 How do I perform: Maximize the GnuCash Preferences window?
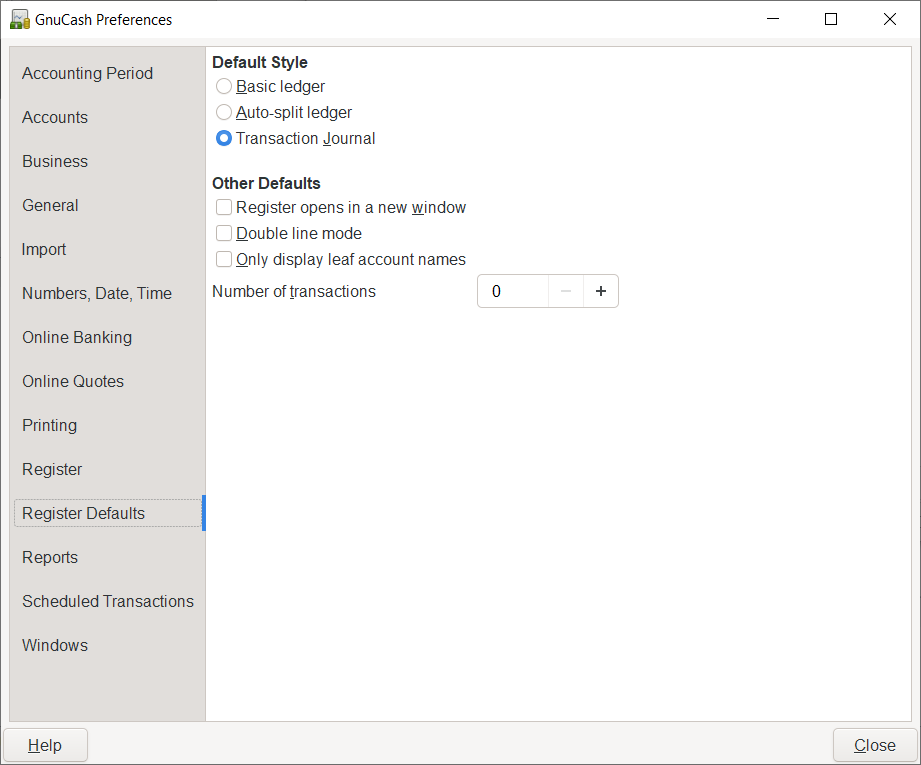pos(831,19)
